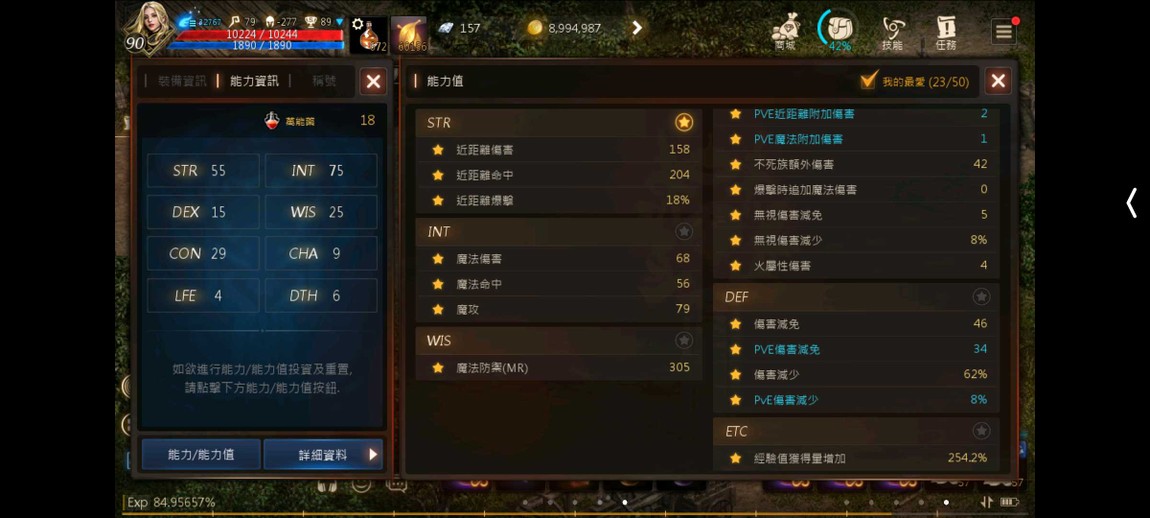Image resolution: width=1150 pixels, height=518 pixels.
Task: Open the inventory bag showing 42%
Action: coord(839,30)
